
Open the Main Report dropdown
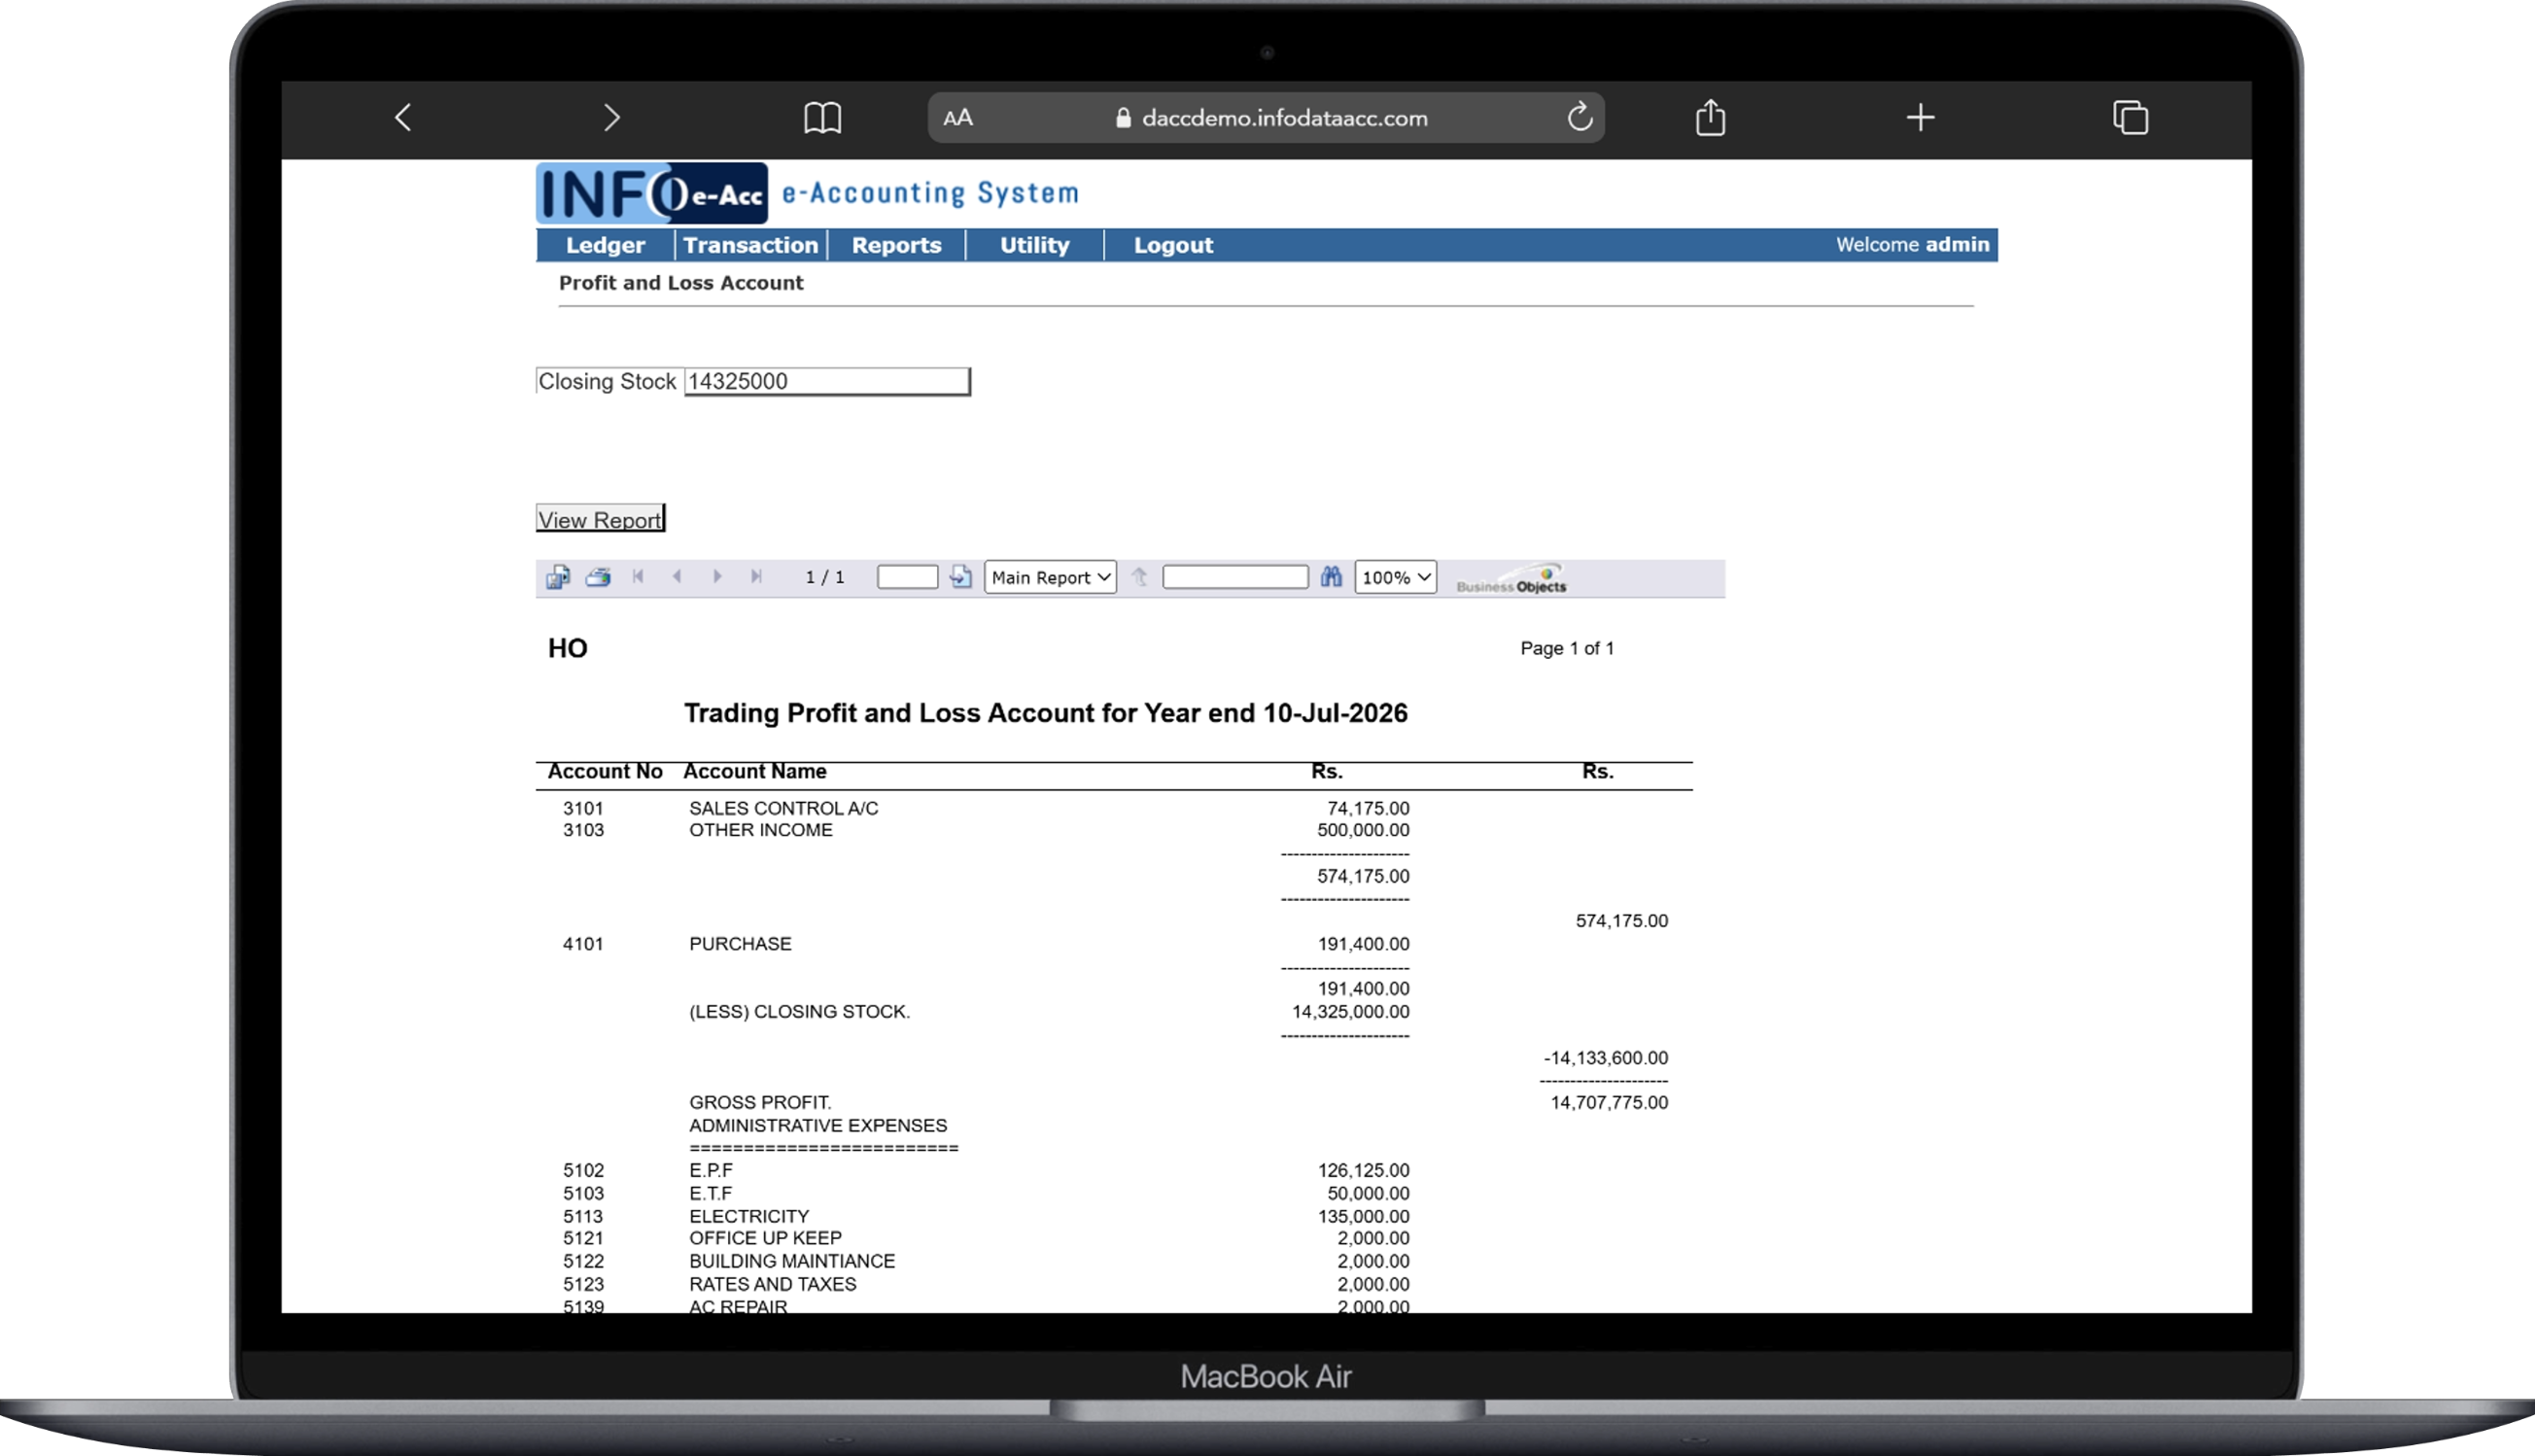[1050, 577]
